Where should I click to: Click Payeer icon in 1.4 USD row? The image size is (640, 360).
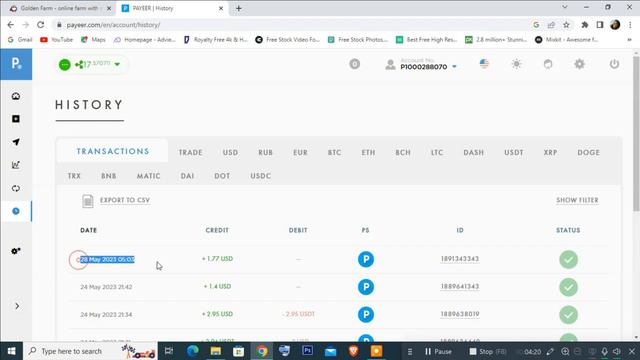pos(366,287)
